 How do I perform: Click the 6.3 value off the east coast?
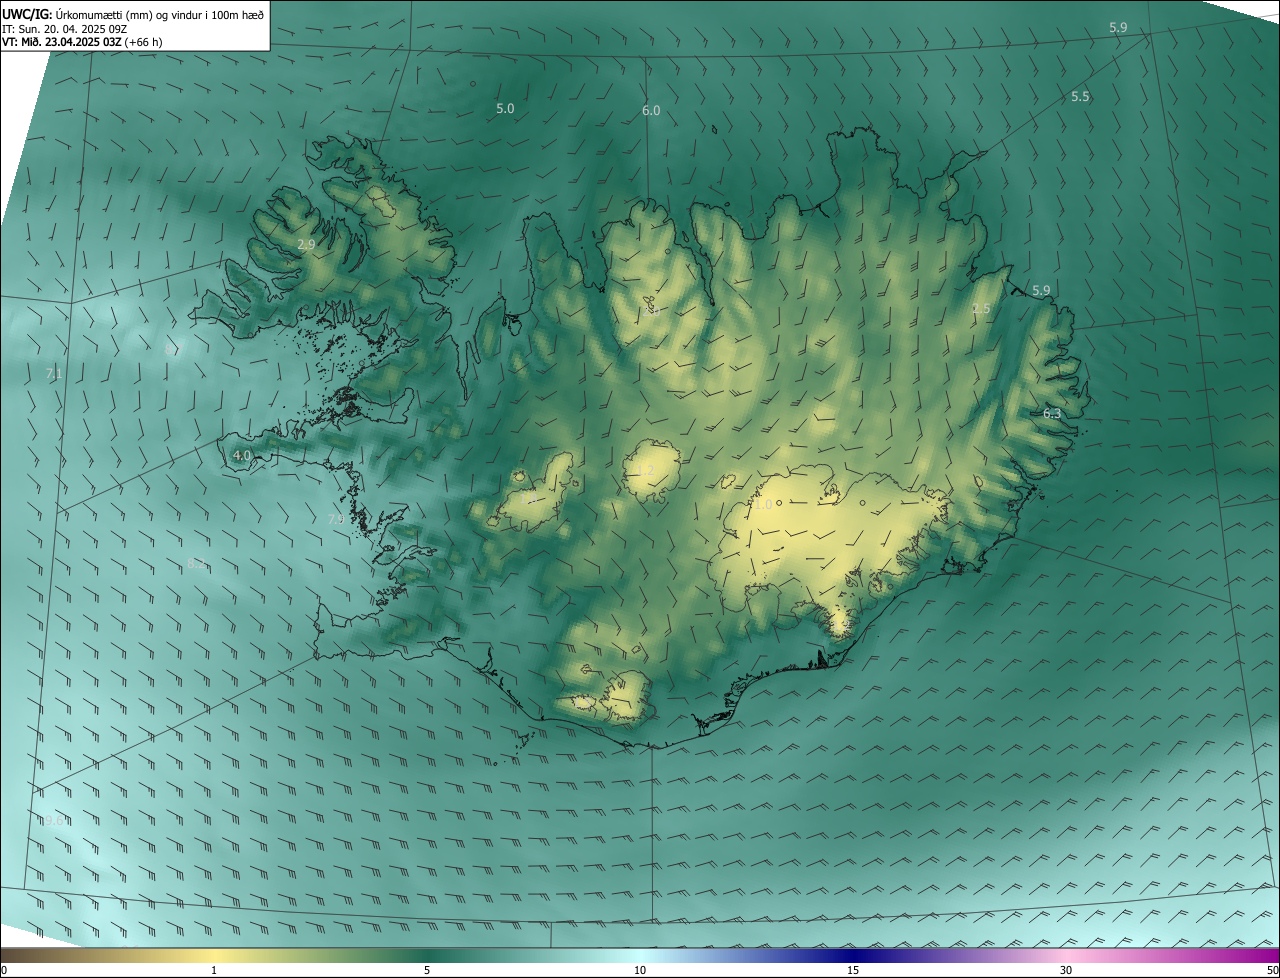[x=1052, y=413]
